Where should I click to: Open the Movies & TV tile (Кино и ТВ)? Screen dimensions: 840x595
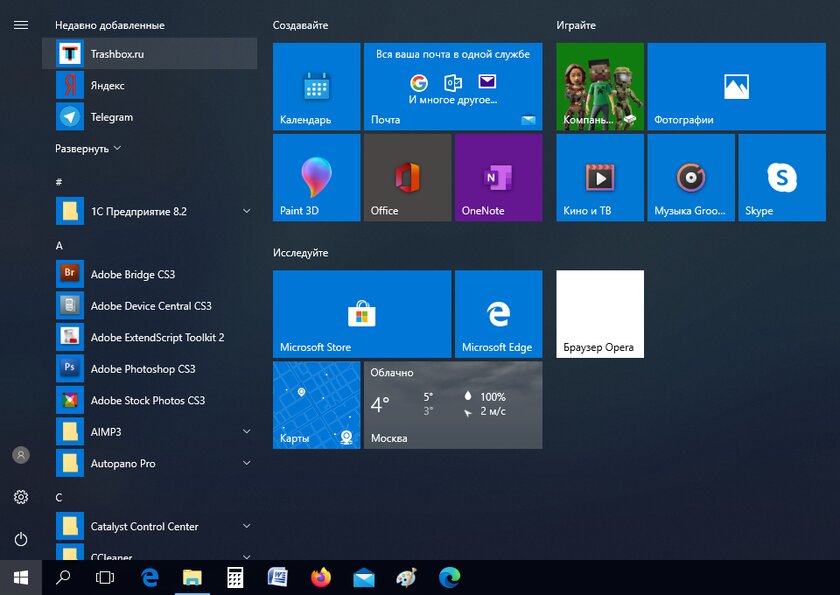click(x=600, y=178)
